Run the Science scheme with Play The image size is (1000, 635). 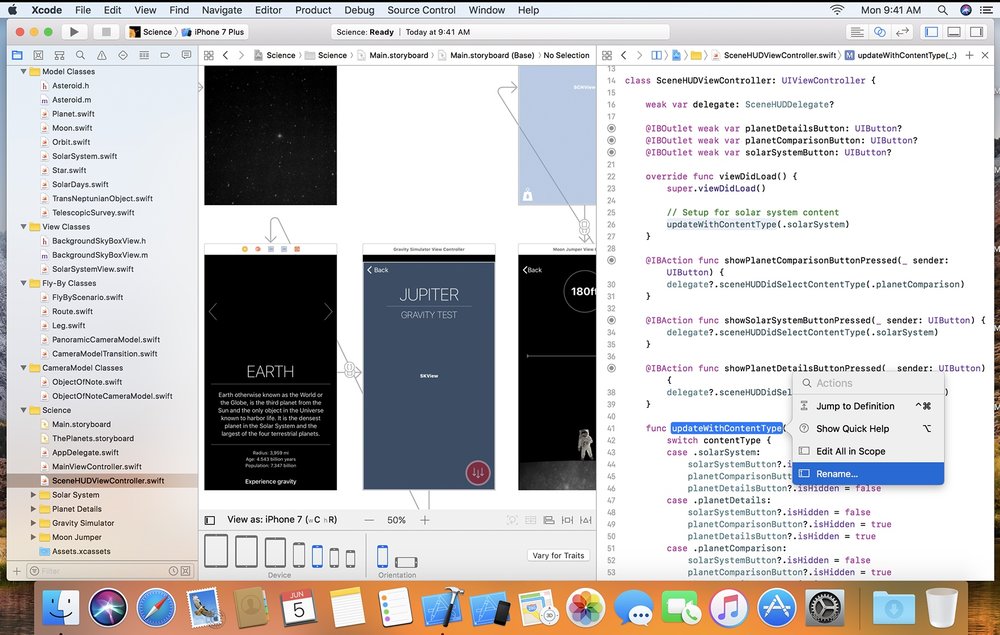click(74, 32)
